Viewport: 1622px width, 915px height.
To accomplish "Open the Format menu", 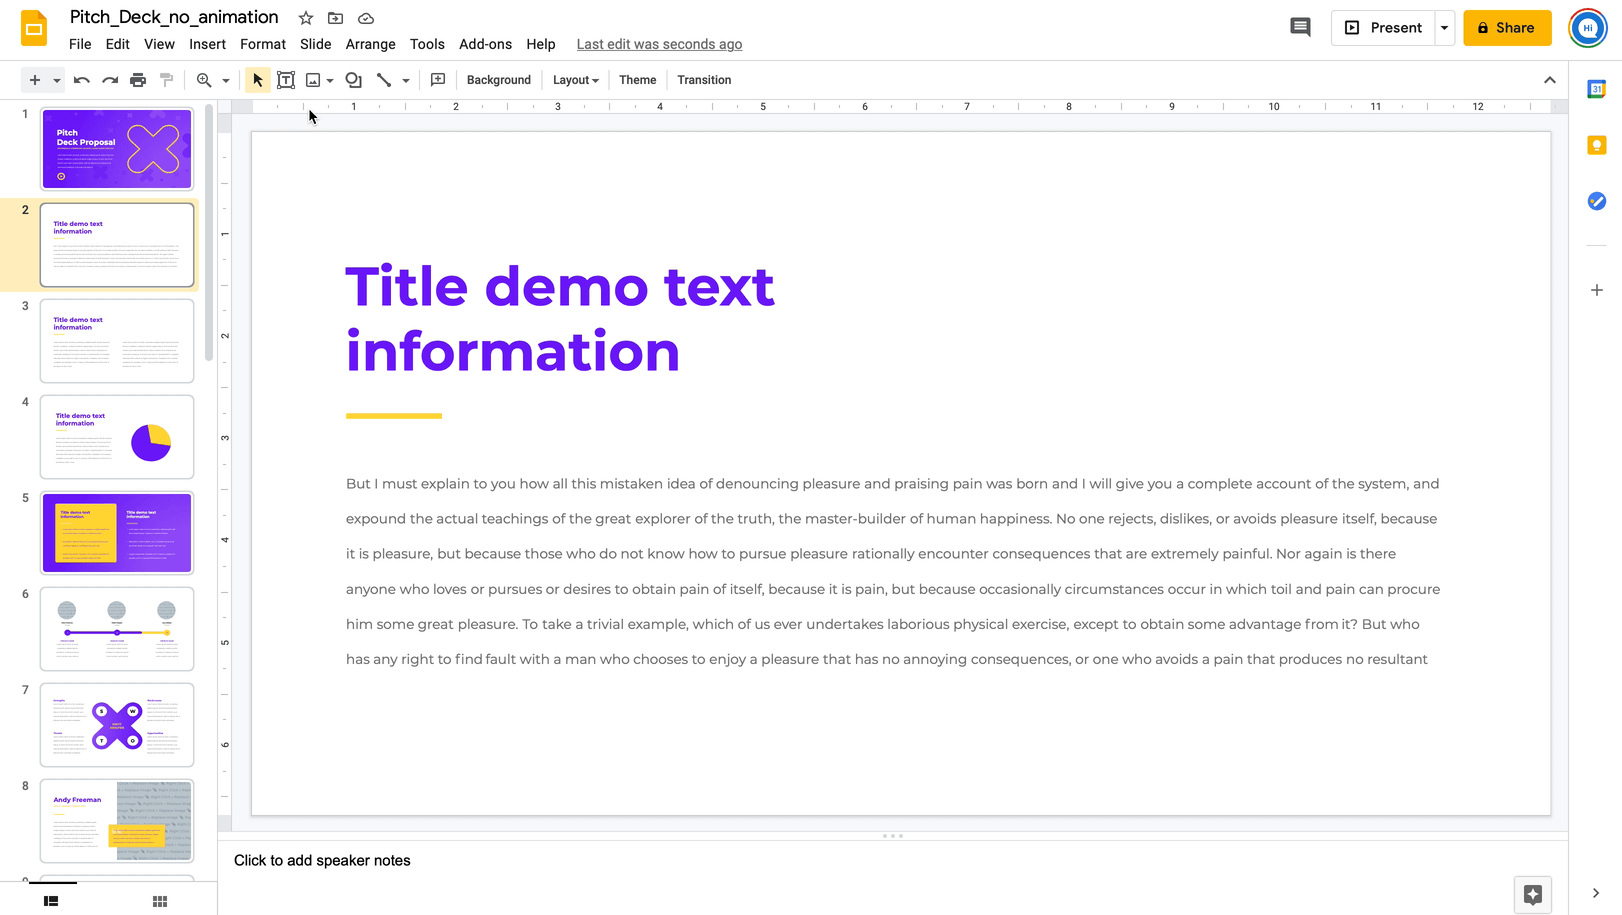I will [x=263, y=44].
